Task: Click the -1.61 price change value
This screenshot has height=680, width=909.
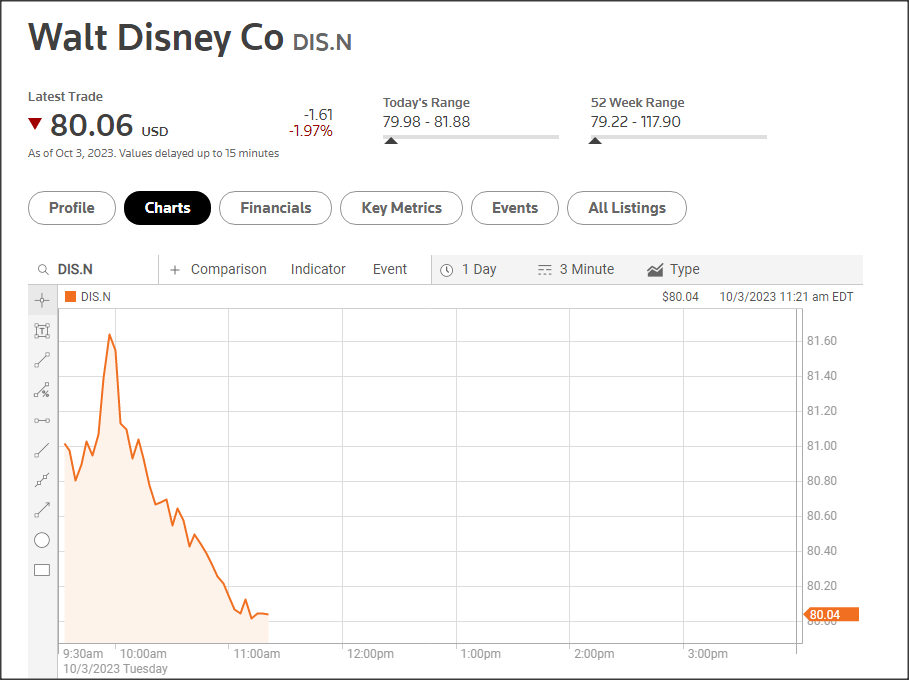Action: 318,115
